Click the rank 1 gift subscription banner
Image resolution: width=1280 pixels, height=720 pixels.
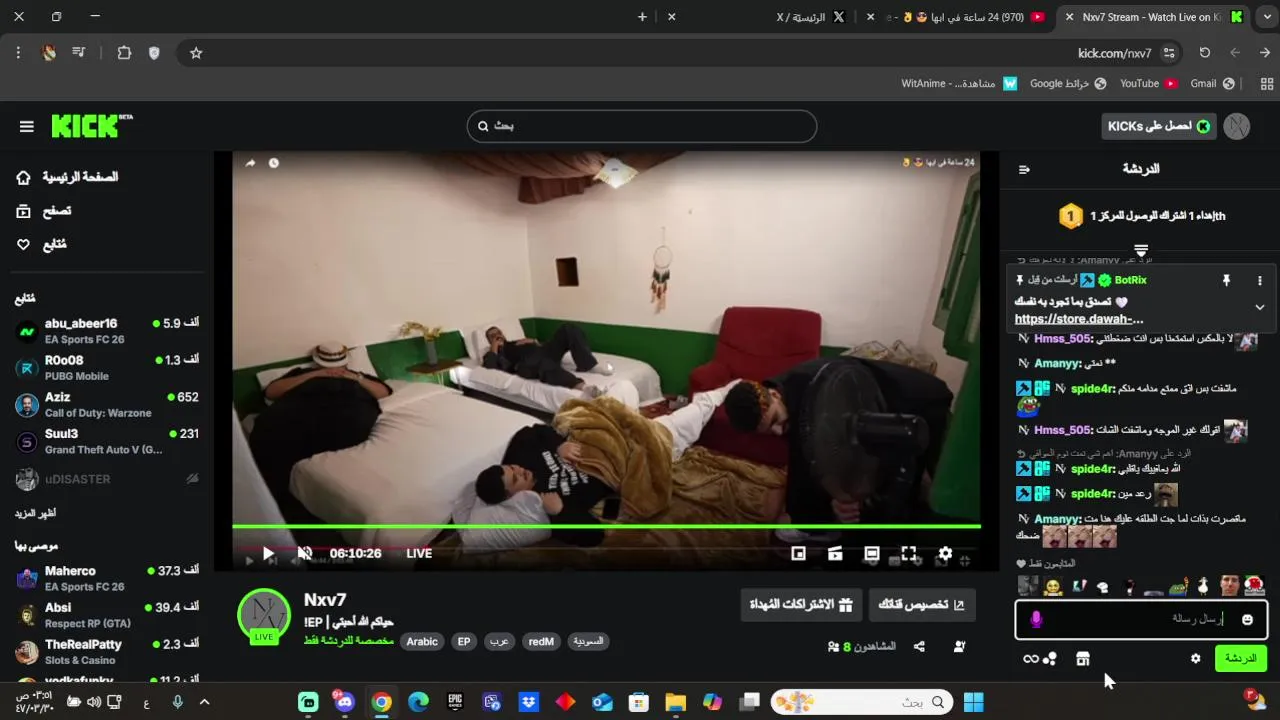(1141, 215)
